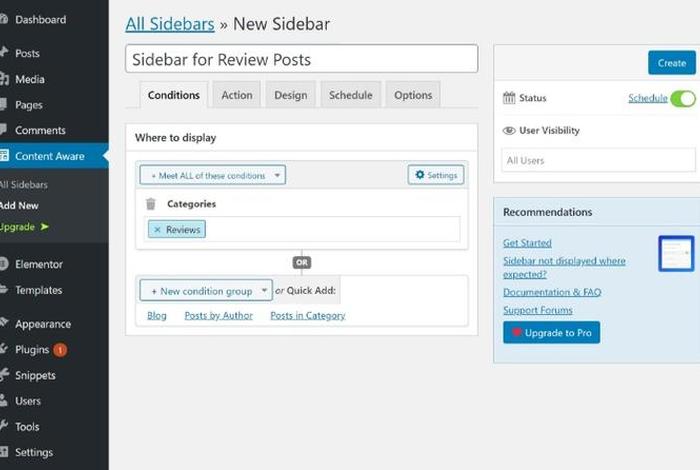Click the sidebar title input field
The height and width of the screenshot is (470, 700).
(301, 59)
